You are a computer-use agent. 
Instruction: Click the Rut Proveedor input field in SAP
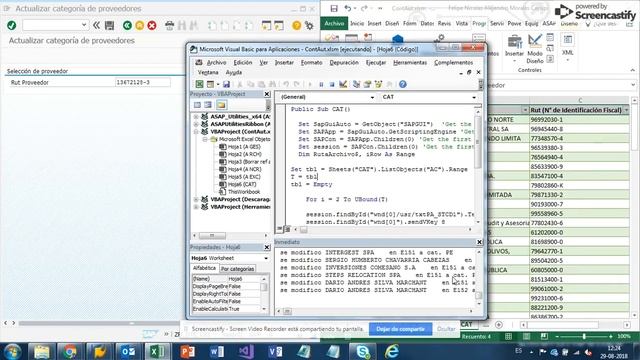tap(142, 82)
